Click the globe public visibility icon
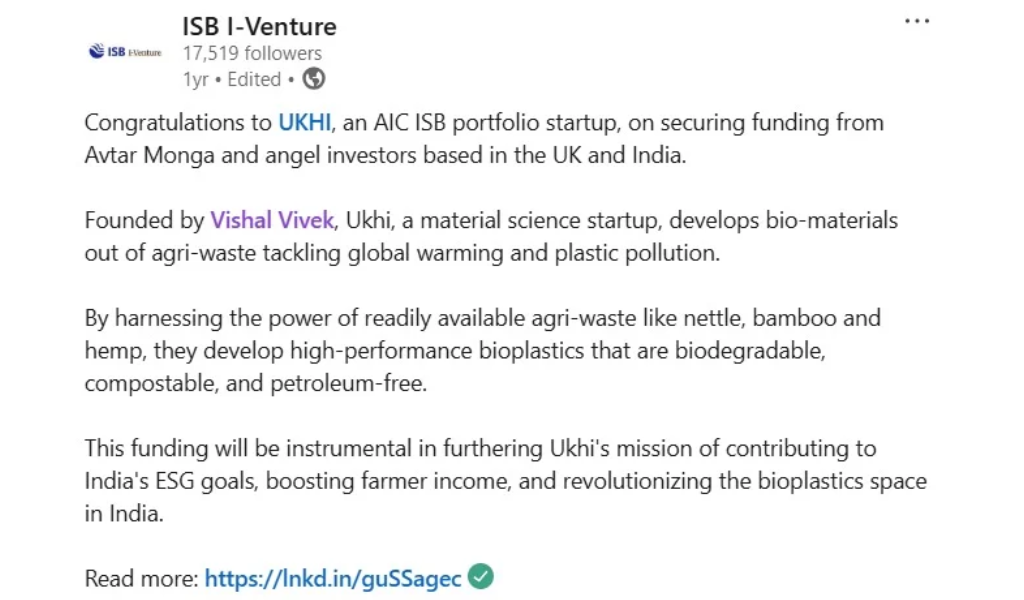The width and height of the screenshot is (1024, 600). point(314,79)
